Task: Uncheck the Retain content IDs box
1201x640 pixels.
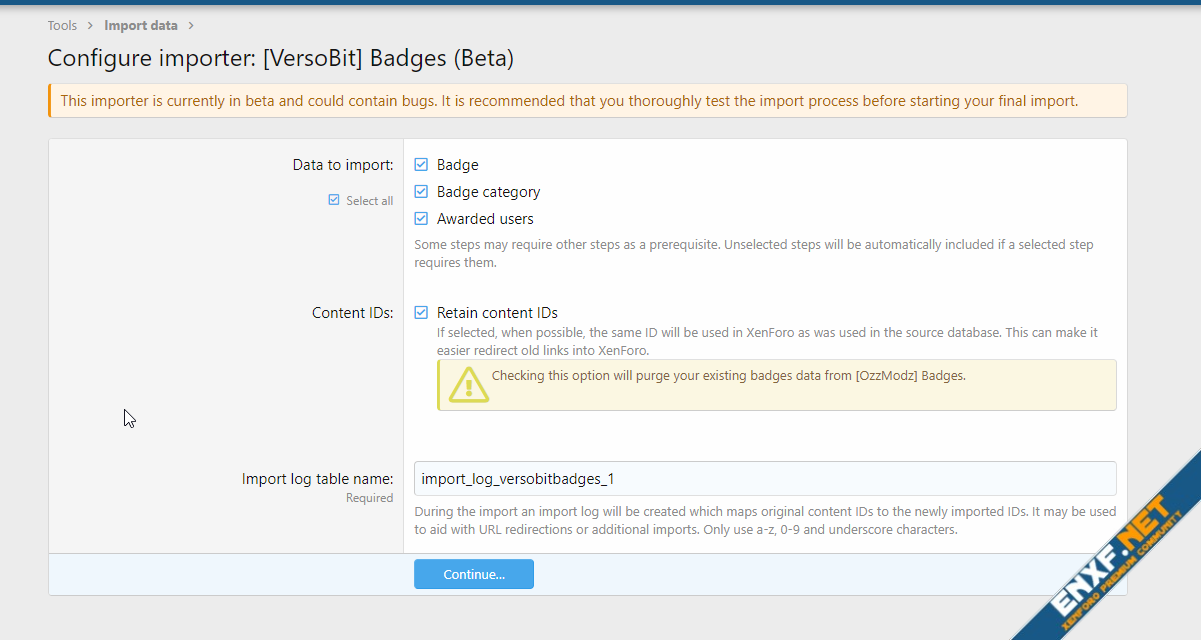Action: (x=421, y=313)
